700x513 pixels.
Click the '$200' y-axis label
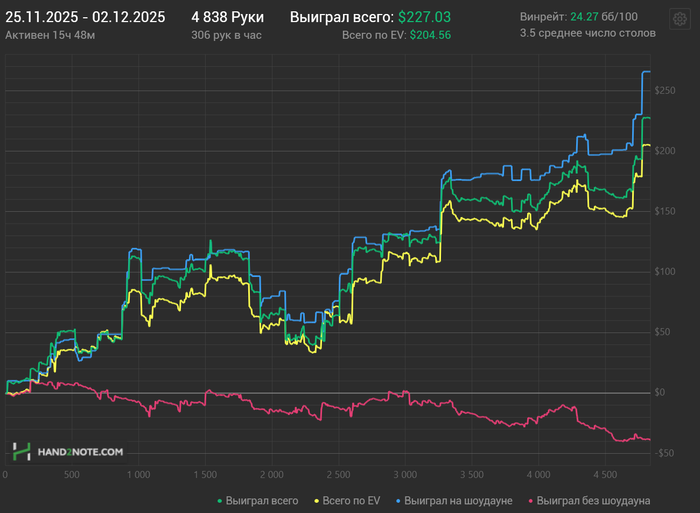point(665,151)
